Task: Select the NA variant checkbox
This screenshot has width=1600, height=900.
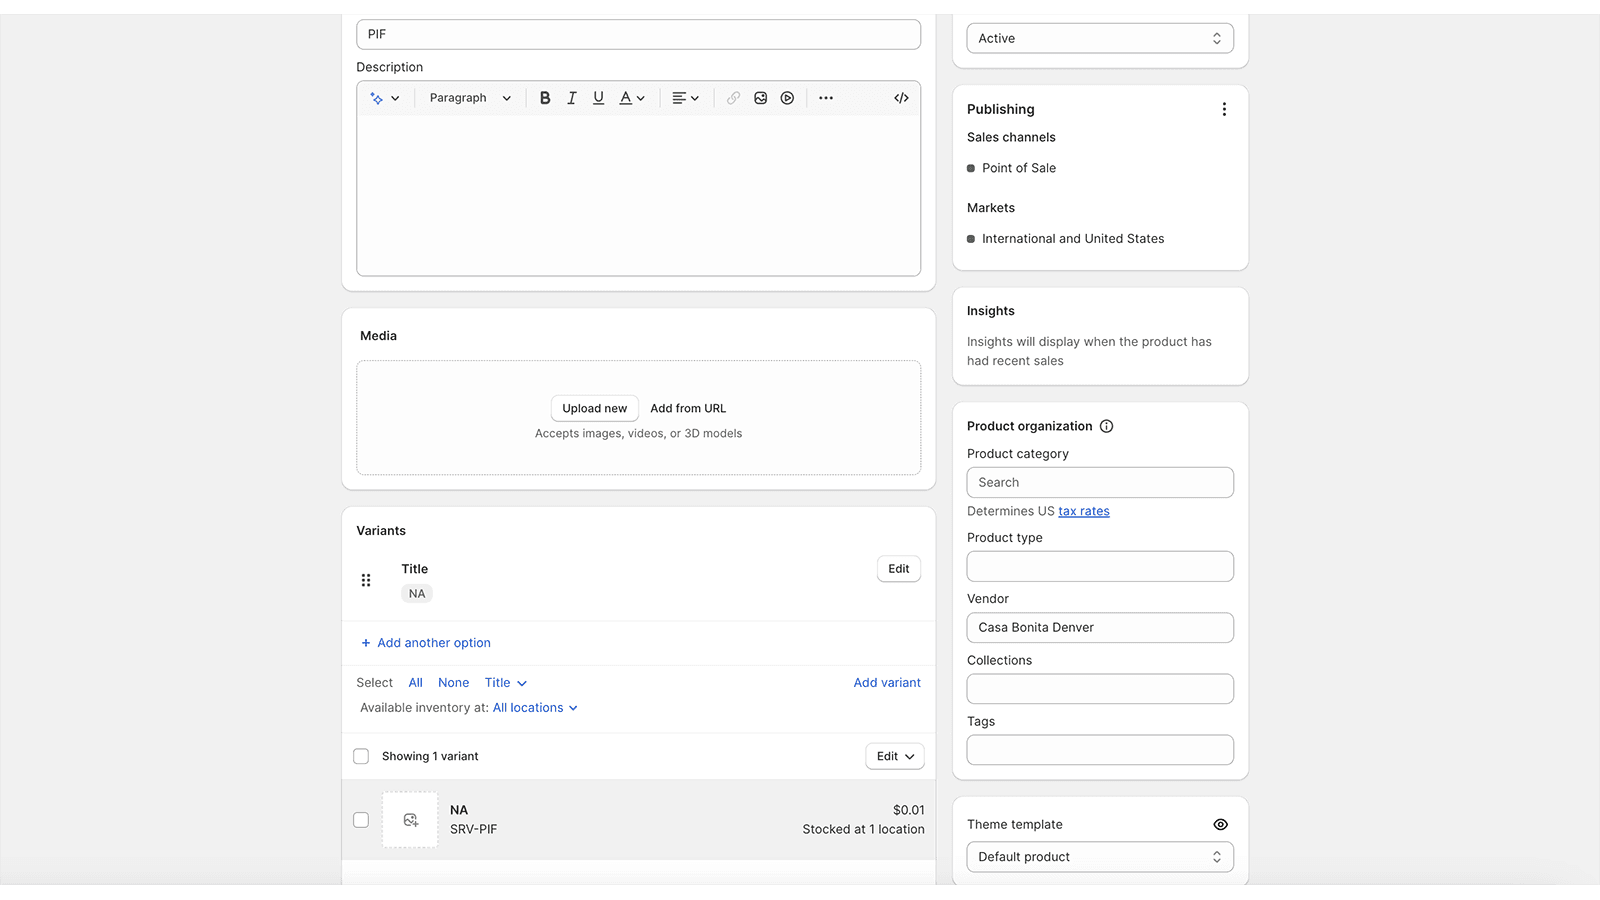Action: (361, 820)
